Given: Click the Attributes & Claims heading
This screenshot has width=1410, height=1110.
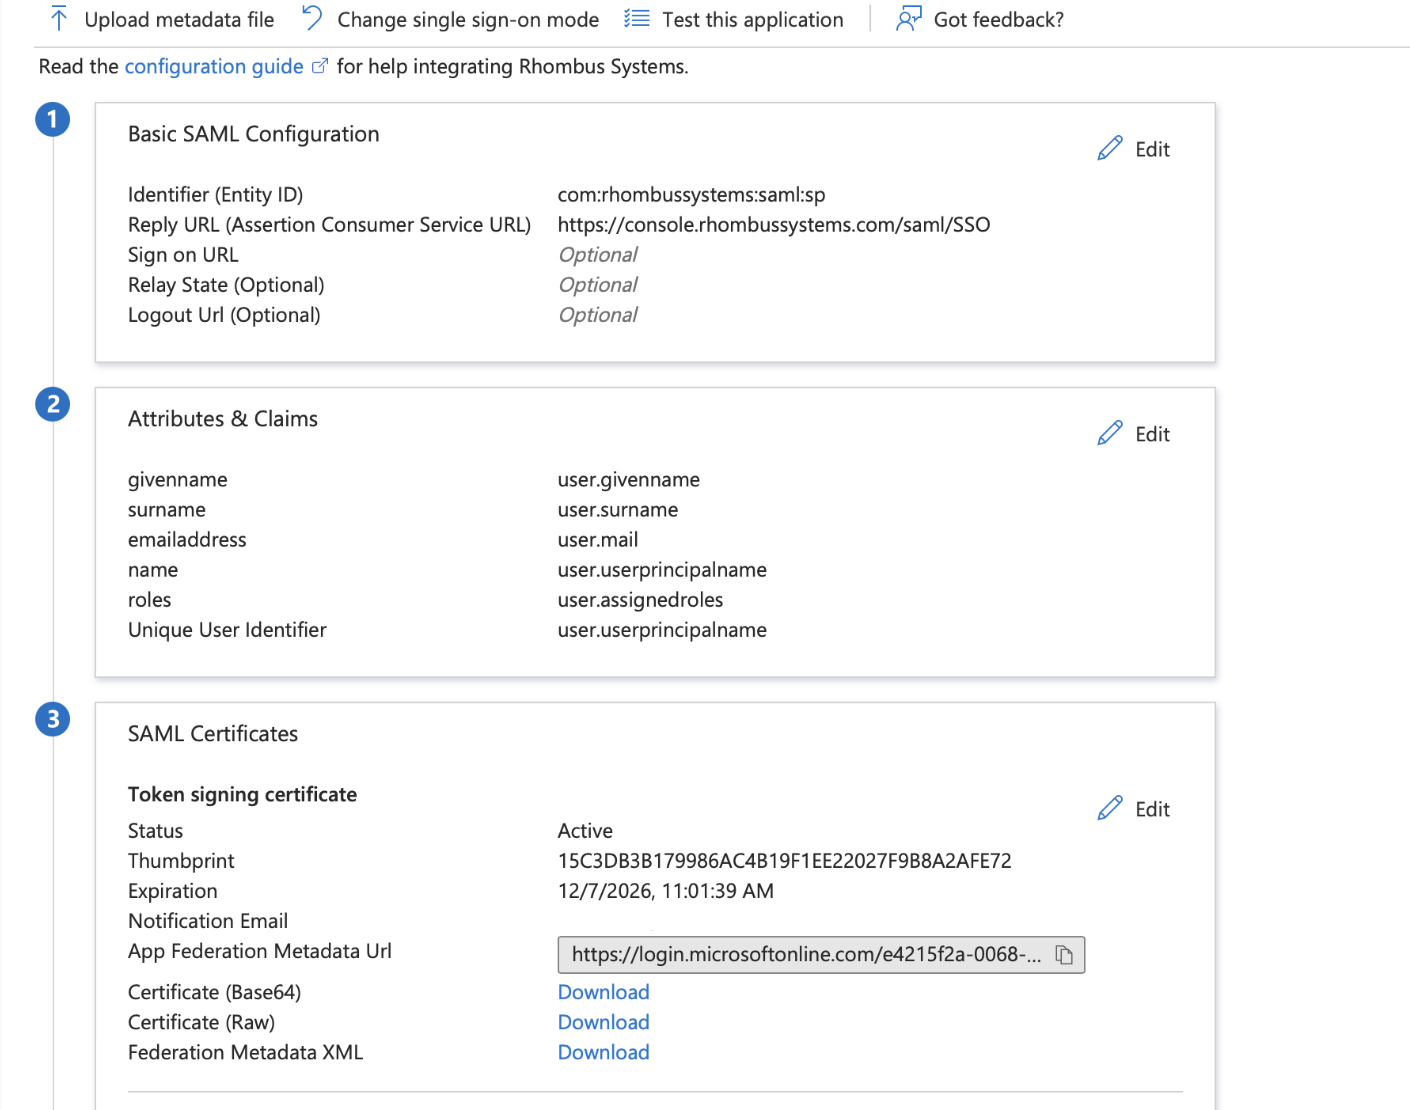Looking at the screenshot, I should click(x=223, y=419).
